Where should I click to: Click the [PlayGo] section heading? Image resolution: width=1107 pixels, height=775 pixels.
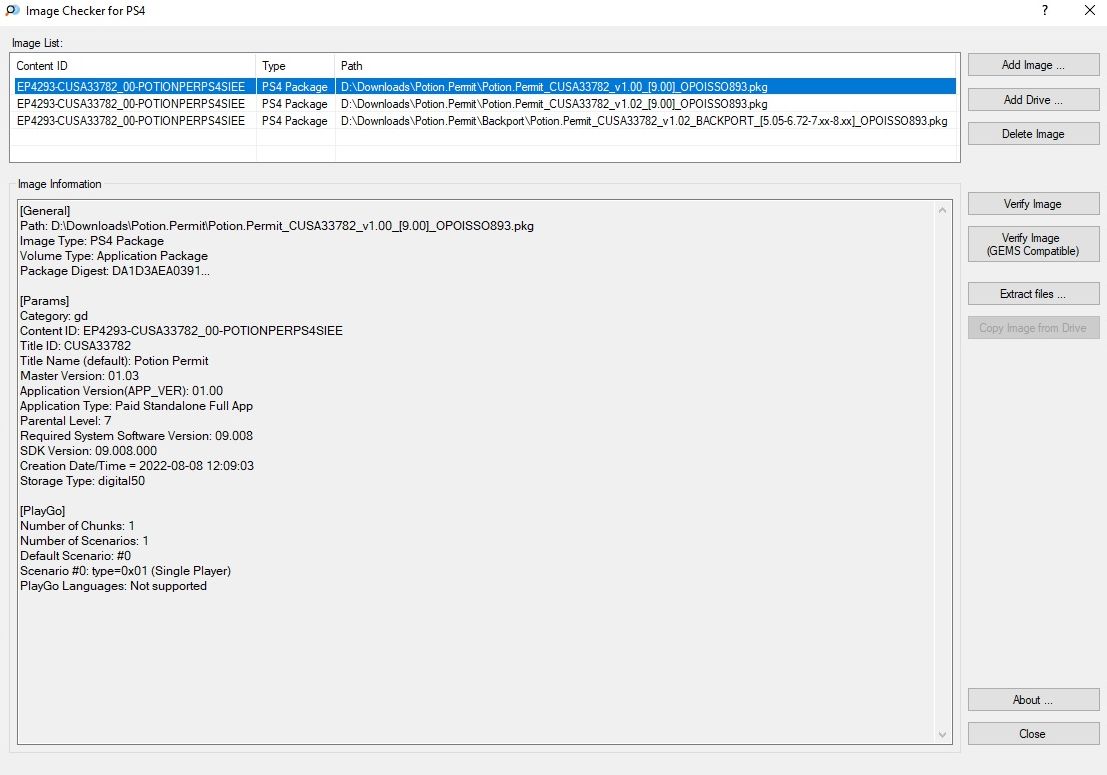click(42, 510)
